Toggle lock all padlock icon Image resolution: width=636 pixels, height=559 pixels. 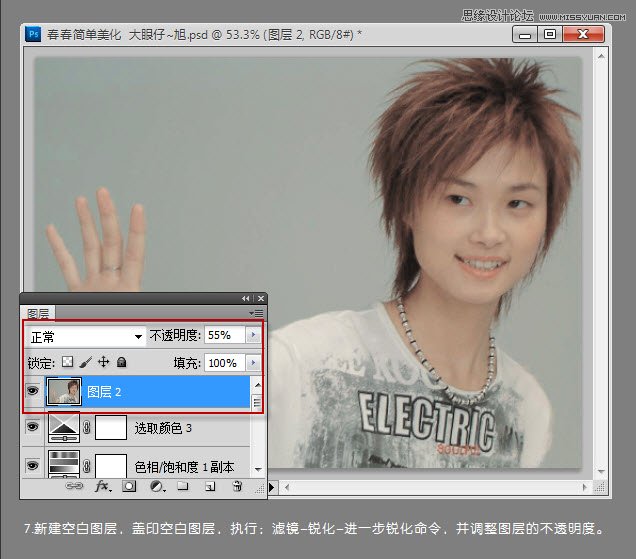pyautogui.click(x=121, y=362)
